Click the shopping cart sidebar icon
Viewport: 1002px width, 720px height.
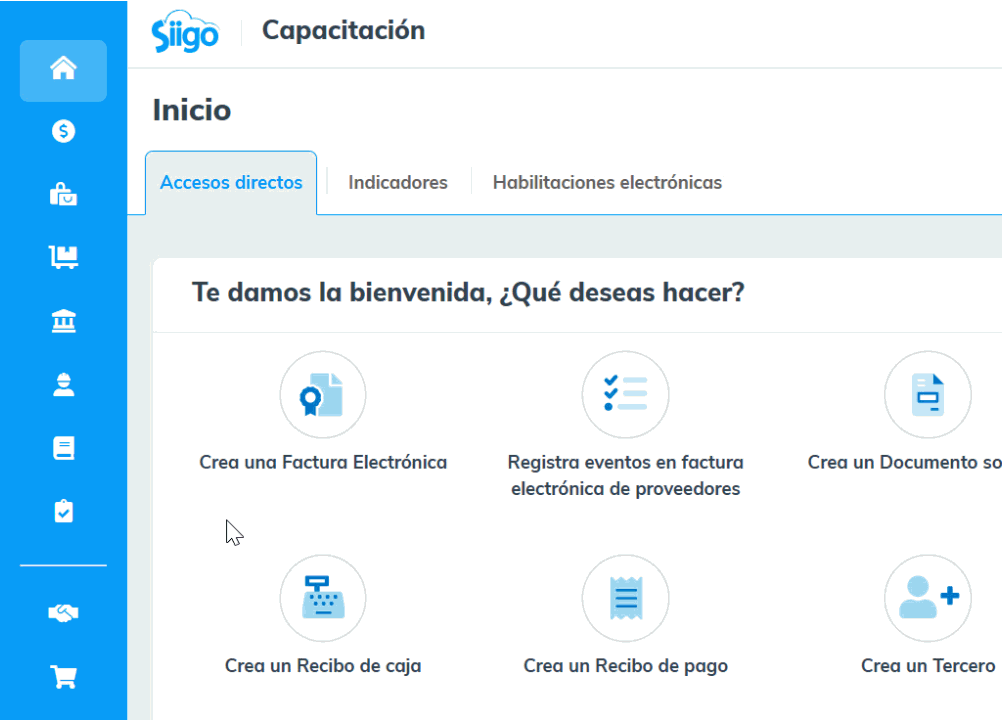[x=63, y=677]
